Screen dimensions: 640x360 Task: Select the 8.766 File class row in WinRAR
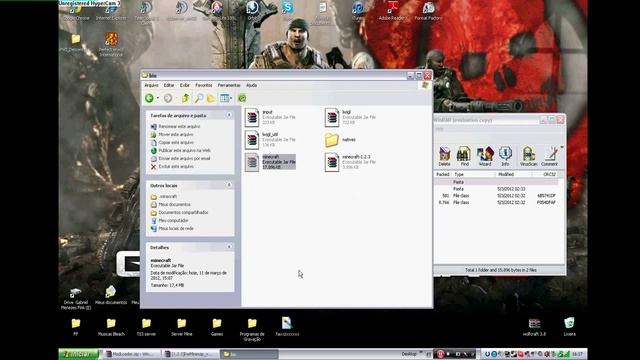click(496, 202)
